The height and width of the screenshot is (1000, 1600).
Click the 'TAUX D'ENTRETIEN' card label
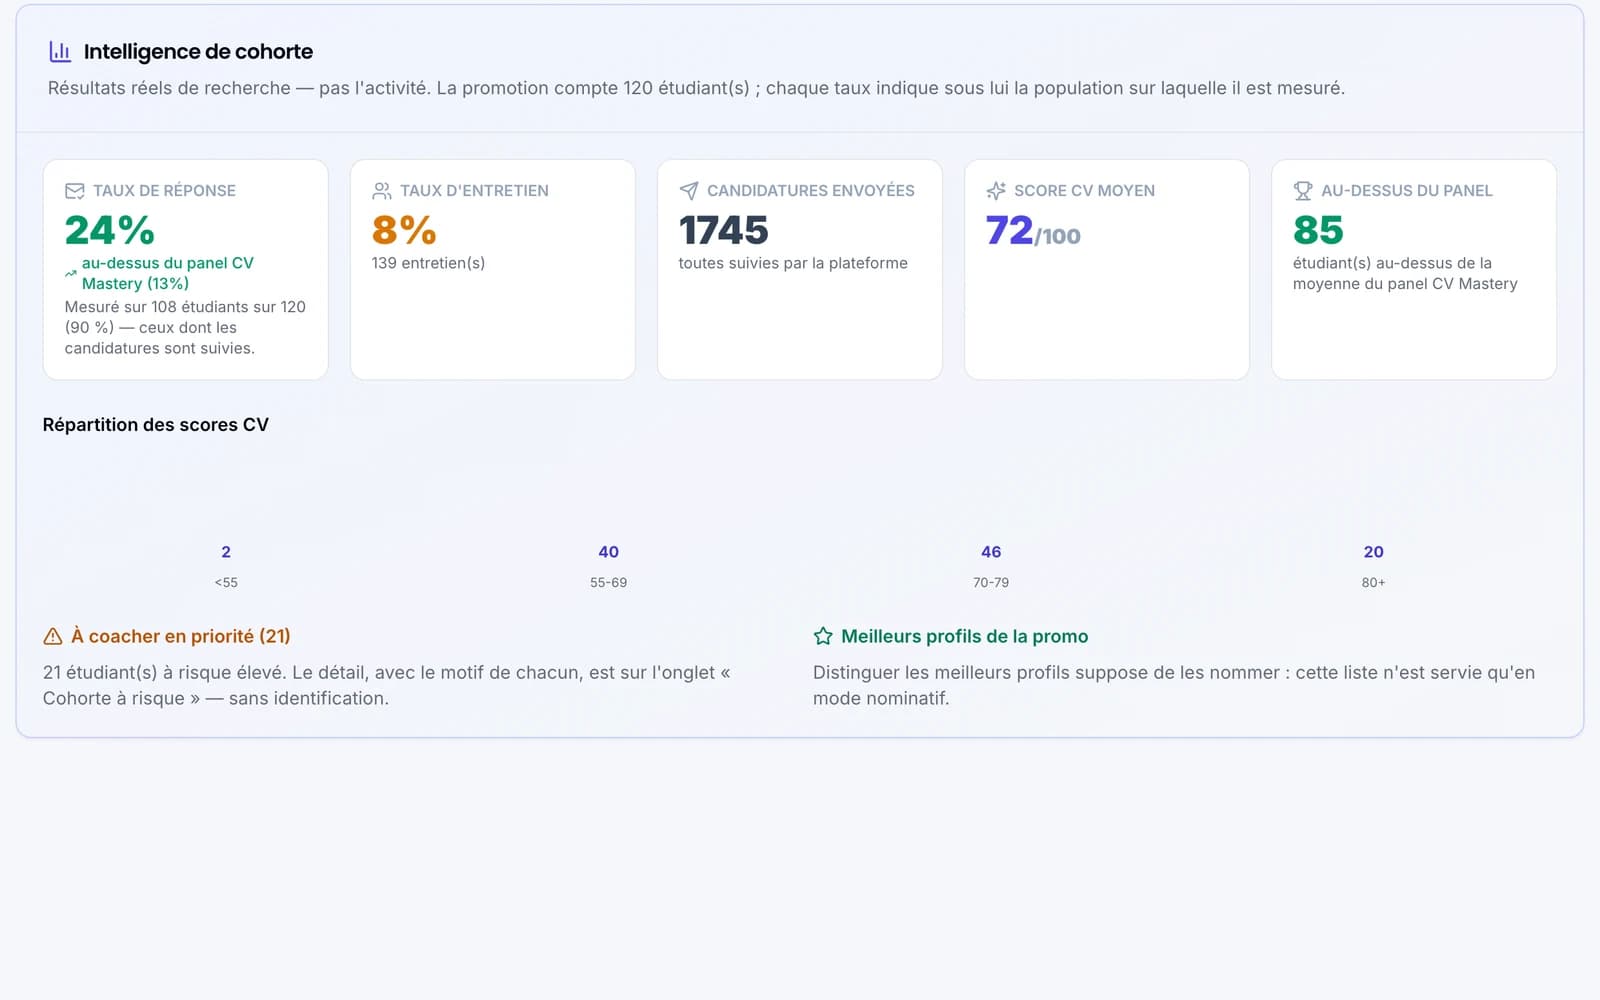click(474, 191)
